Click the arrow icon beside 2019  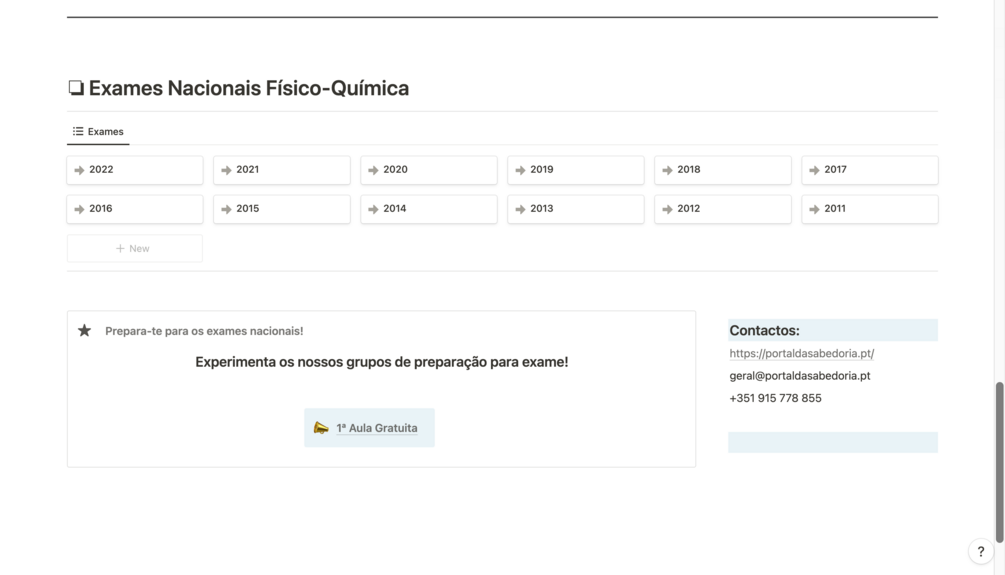[x=520, y=170]
